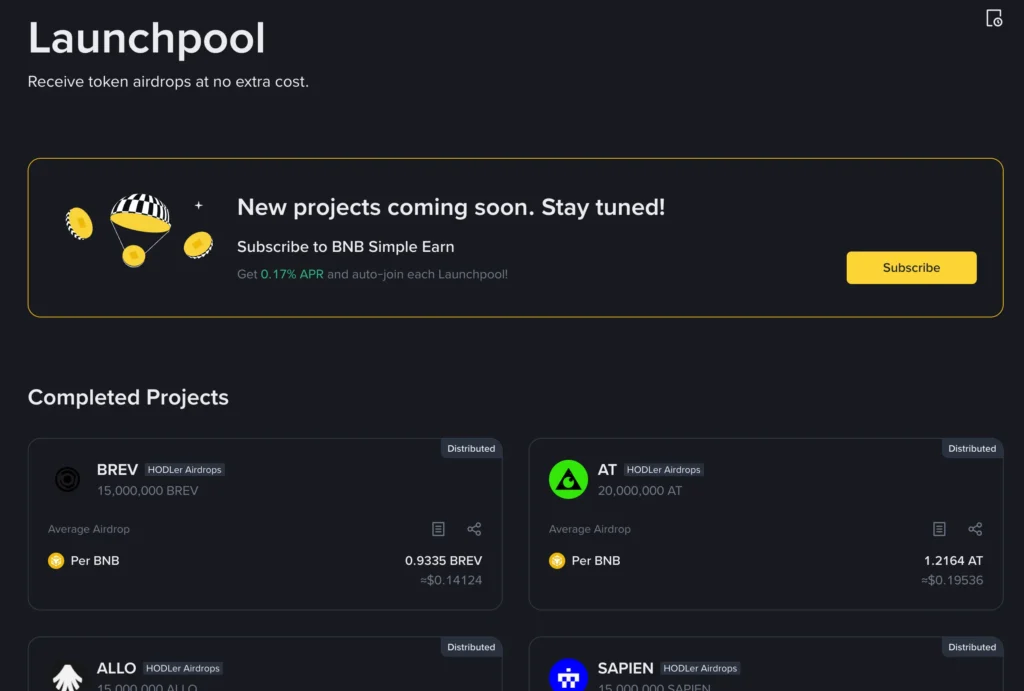The height and width of the screenshot is (691, 1024).
Task: Click Distributed badge on AT card
Action: tap(972, 449)
